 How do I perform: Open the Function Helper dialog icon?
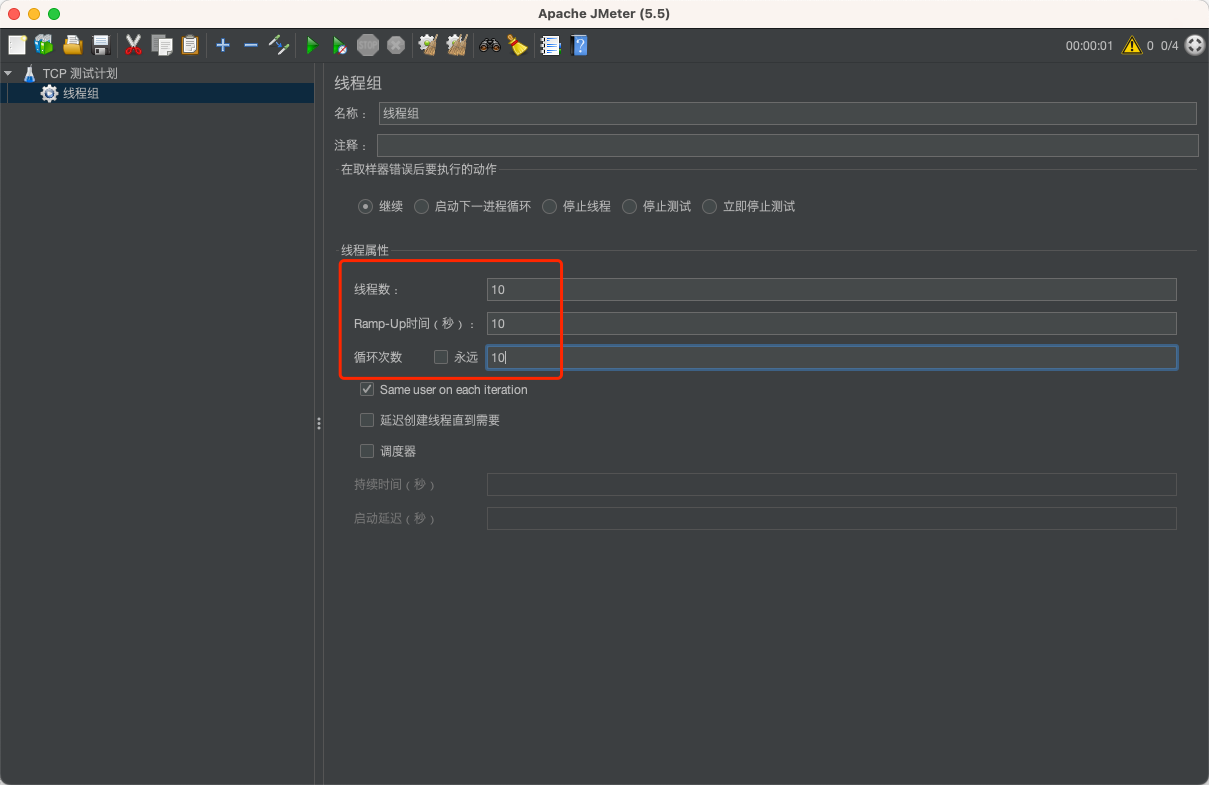point(550,45)
